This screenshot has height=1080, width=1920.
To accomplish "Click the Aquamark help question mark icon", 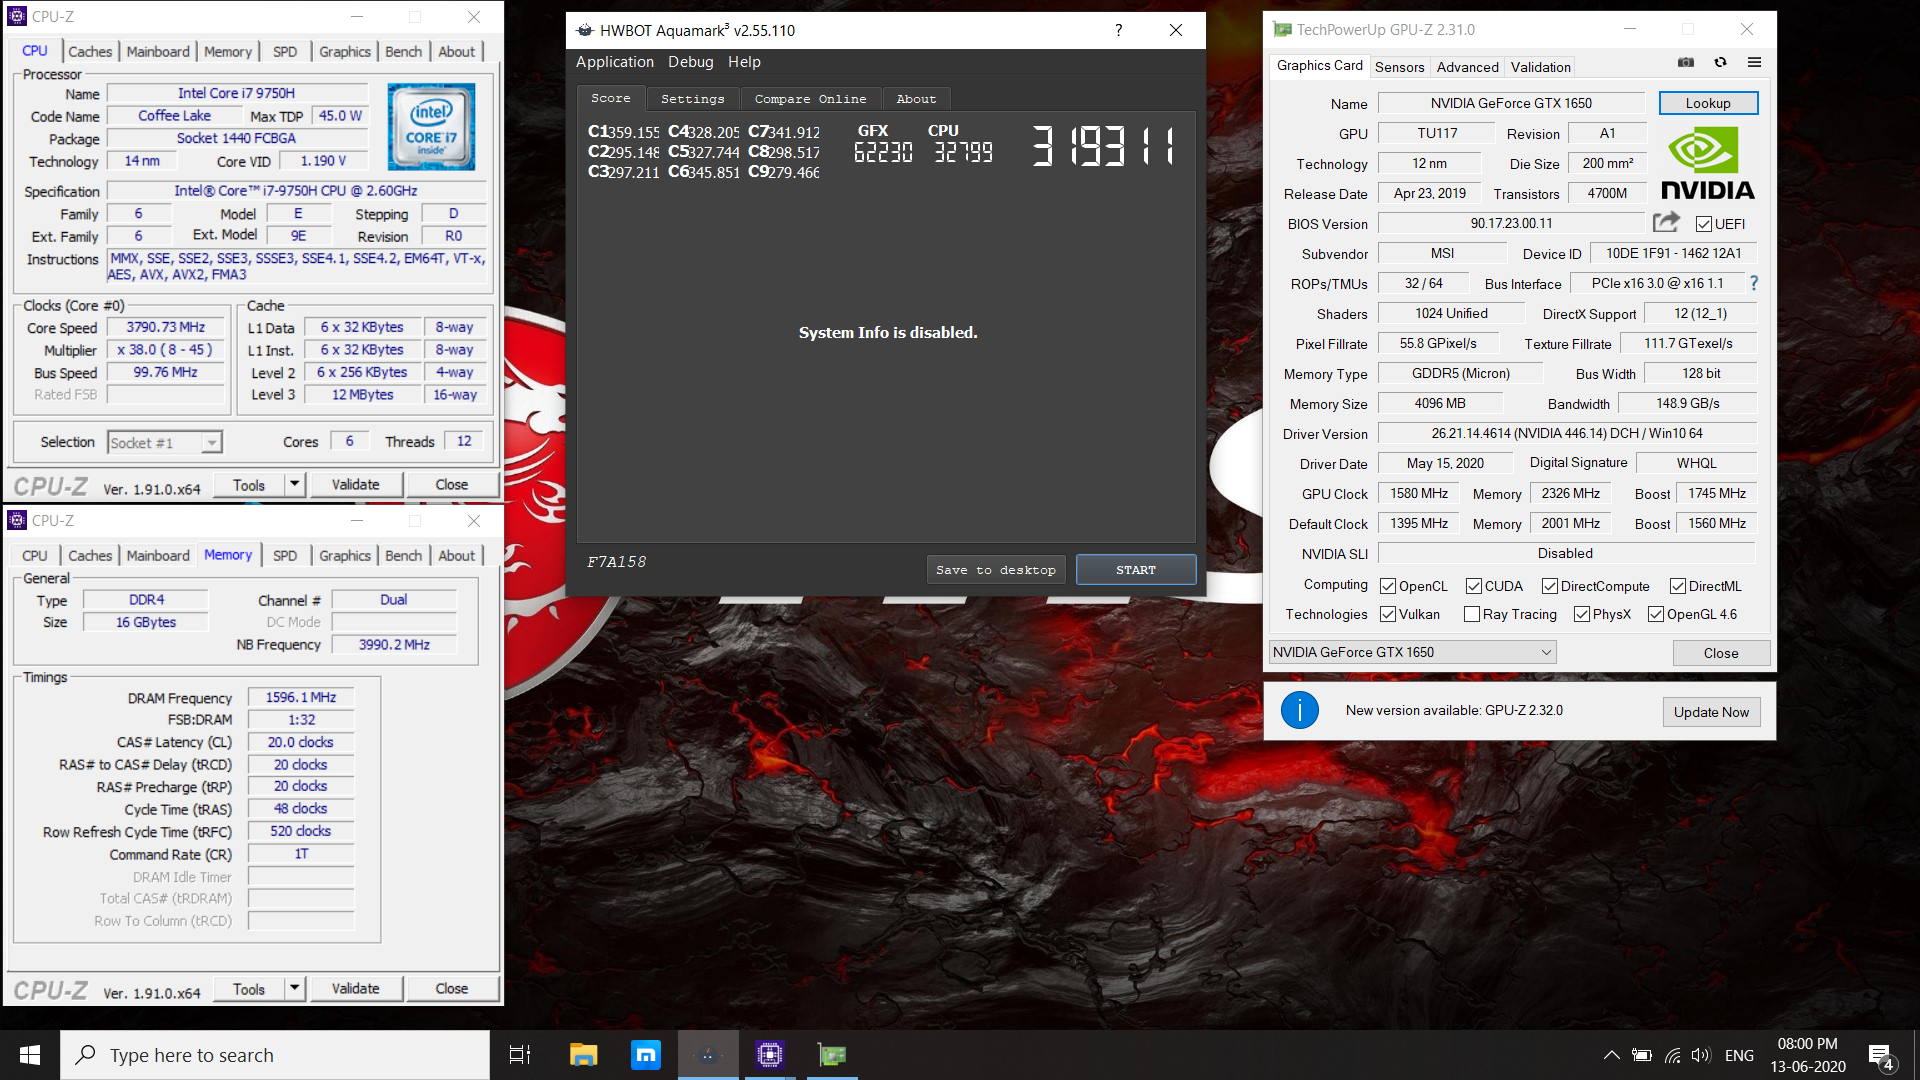I will [1118, 30].
